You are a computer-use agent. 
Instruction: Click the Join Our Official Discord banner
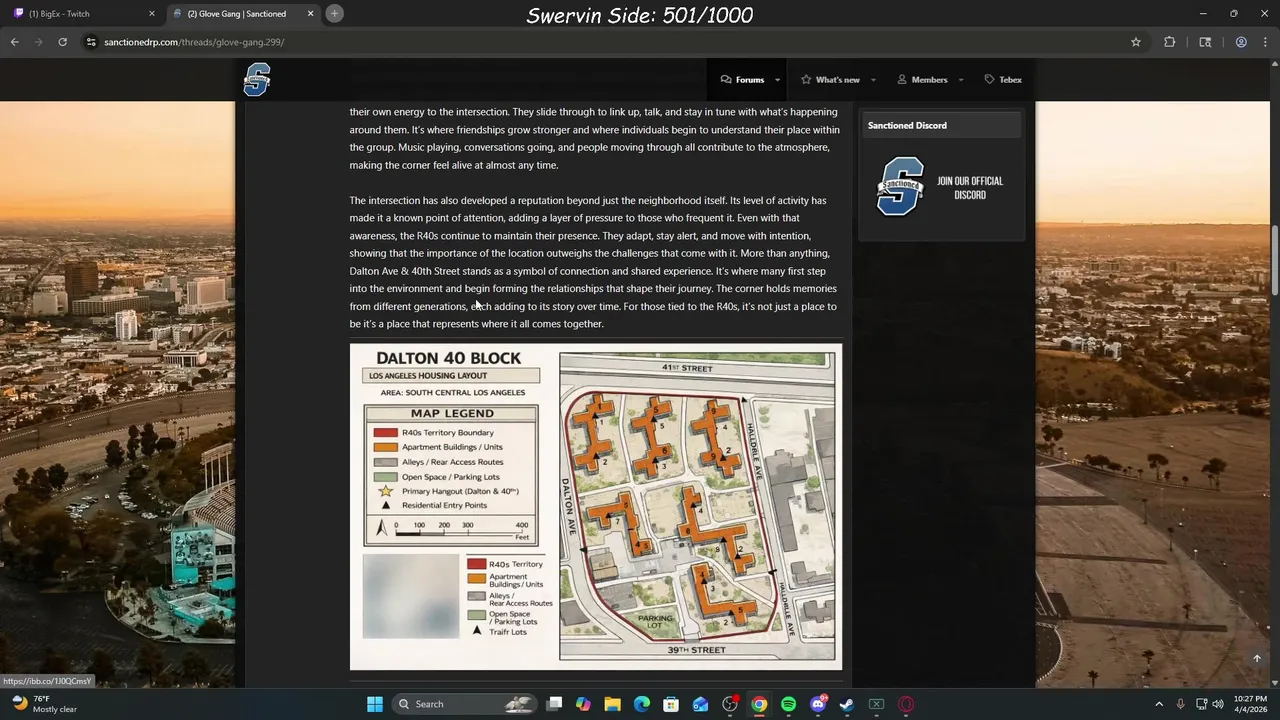(x=941, y=188)
